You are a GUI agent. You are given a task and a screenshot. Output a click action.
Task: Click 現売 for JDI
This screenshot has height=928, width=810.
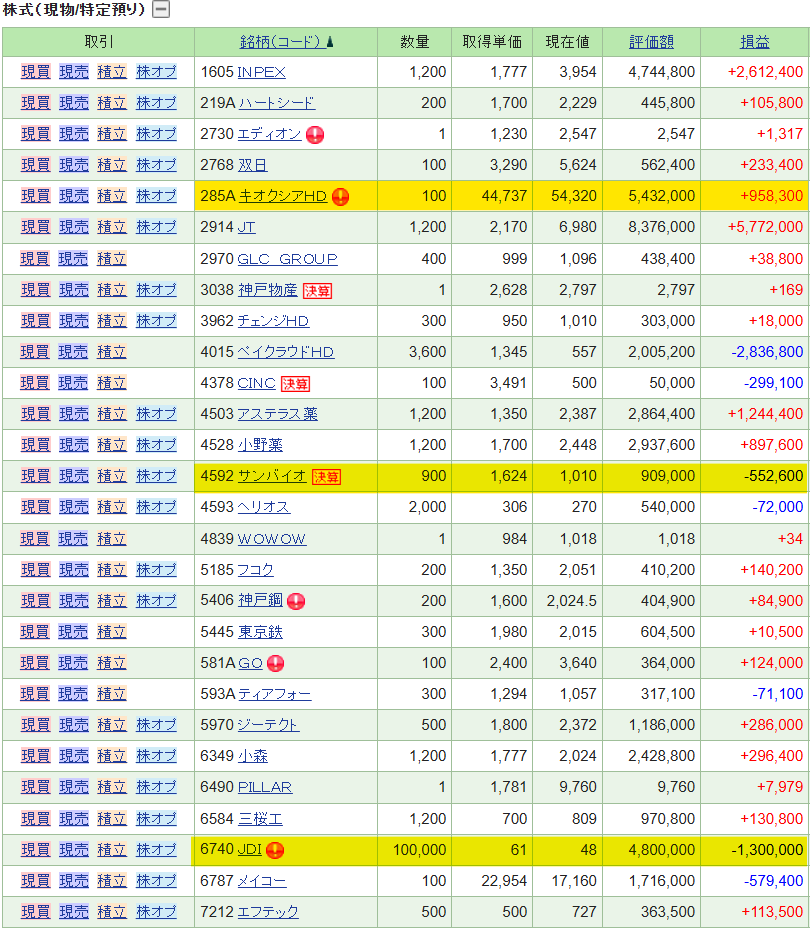click(74, 850)
